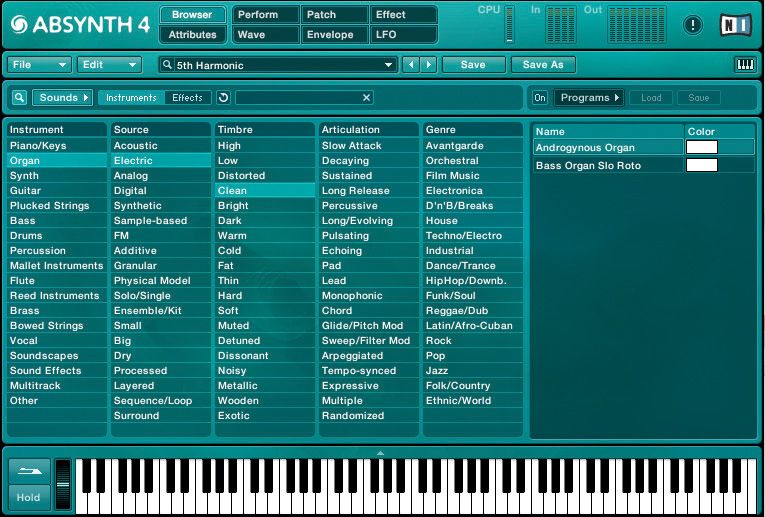Select the Soundscapes instrument
765x517 pixels.
point(57,356)
